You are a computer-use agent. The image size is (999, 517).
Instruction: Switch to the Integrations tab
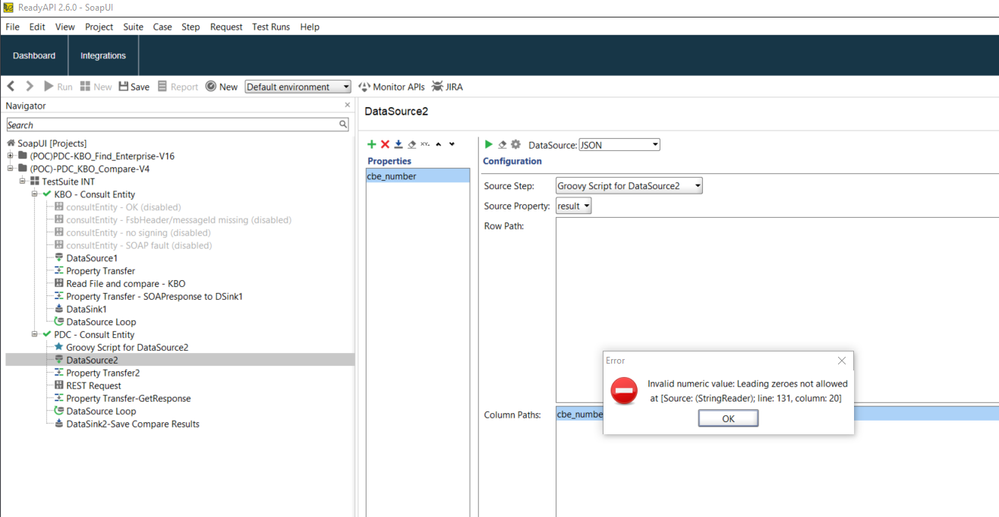(x=103, y=56)
